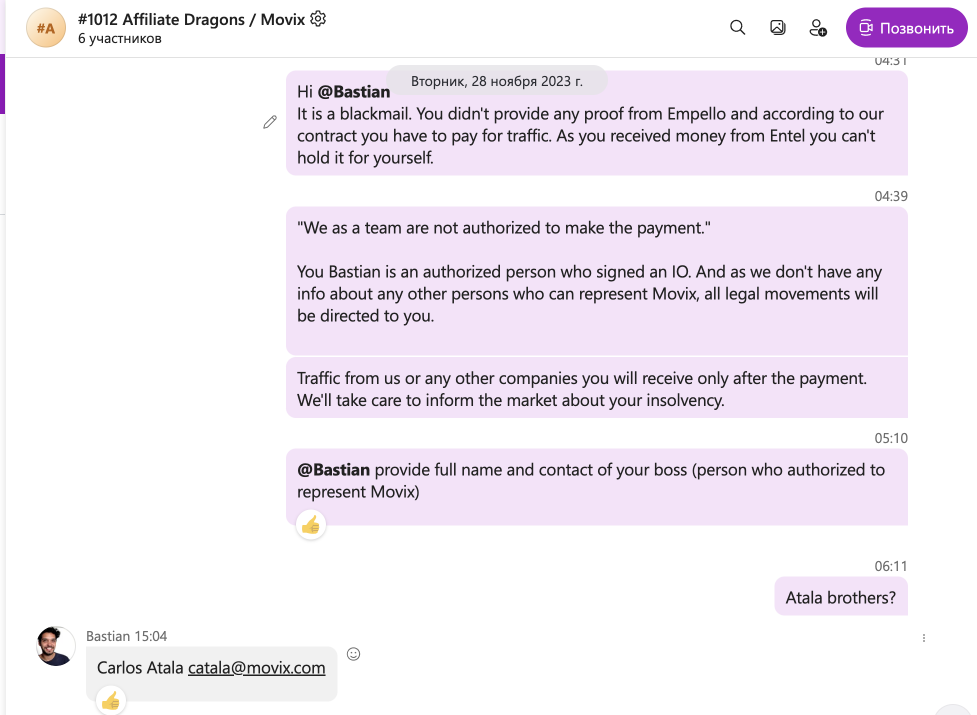The width and height of the screenshot is (977, 715).
Task: Click the @Bastian mention in the Hi message
Action: [353, 92]
